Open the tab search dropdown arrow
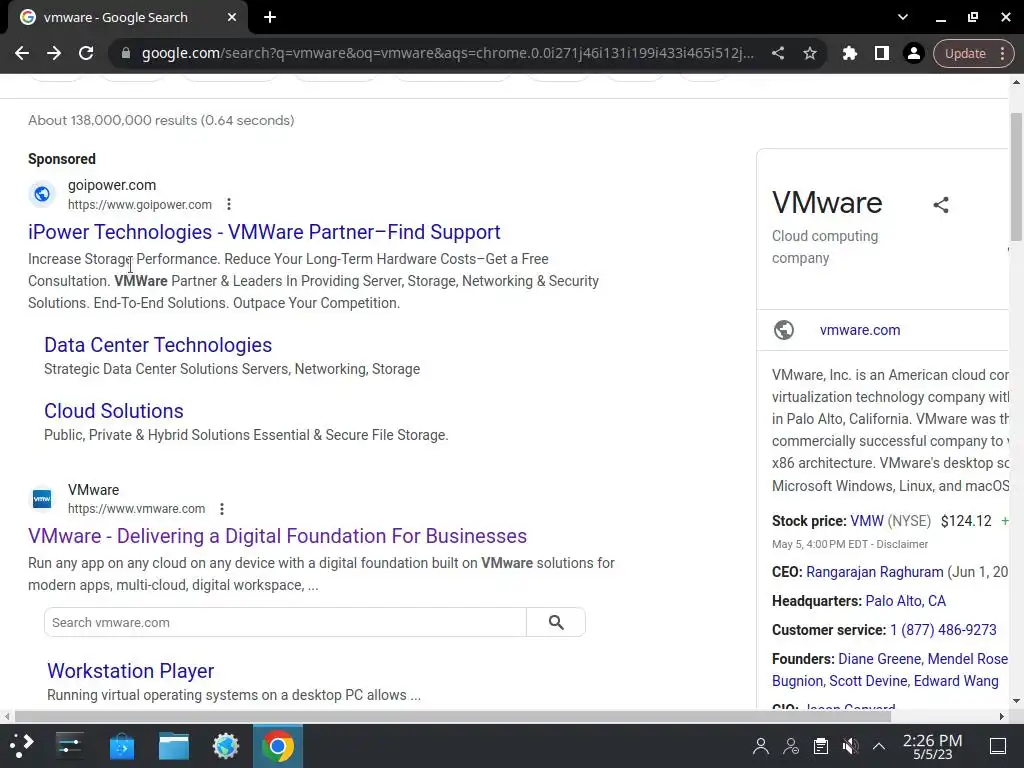This screenshot has height=768, width=1024. 903,18
